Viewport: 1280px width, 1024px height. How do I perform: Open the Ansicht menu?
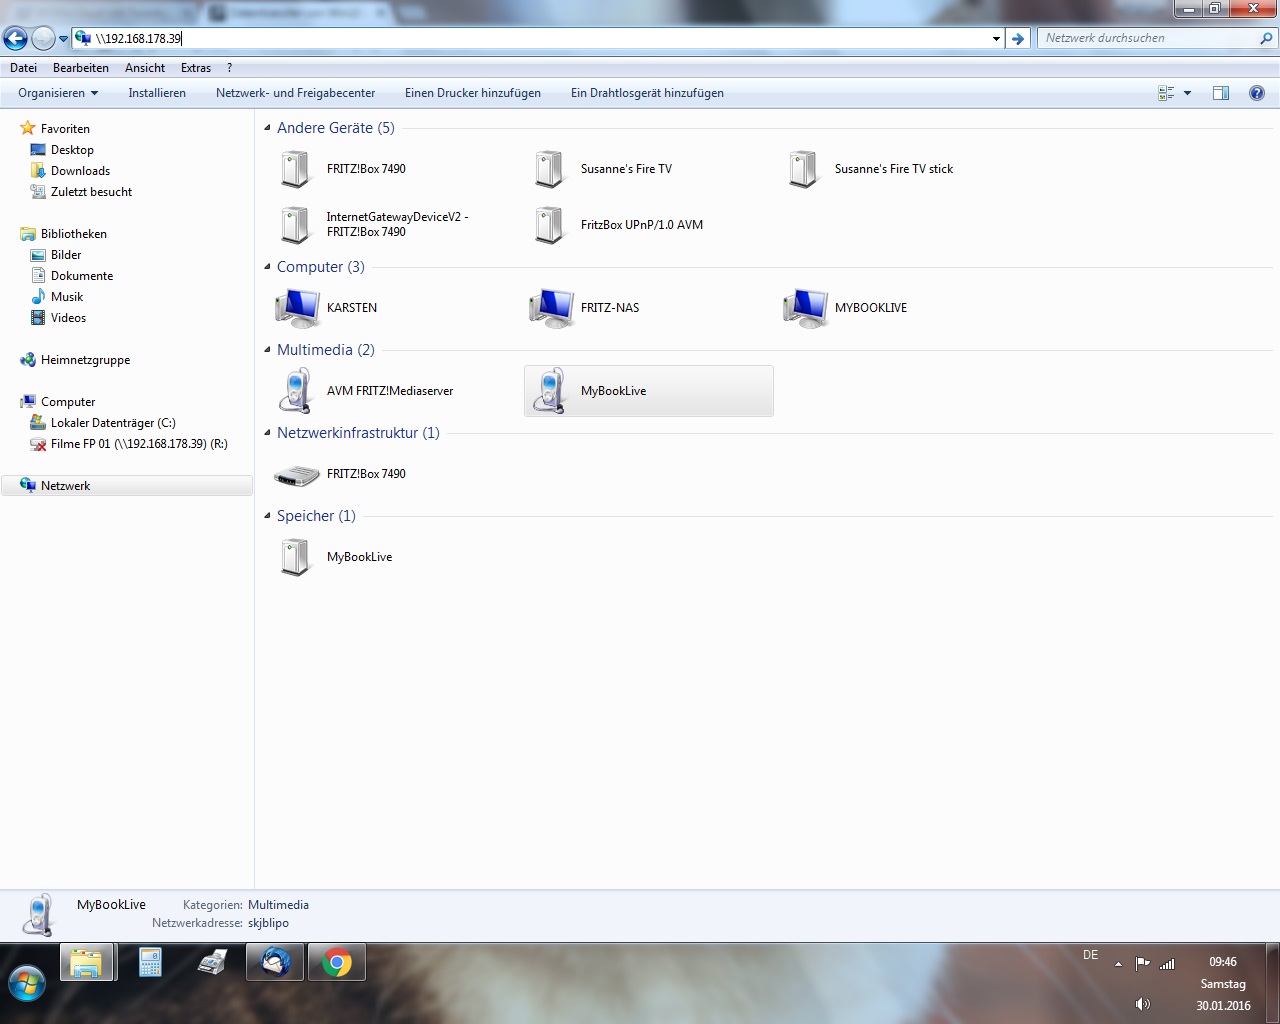click(x=145, y=68)
